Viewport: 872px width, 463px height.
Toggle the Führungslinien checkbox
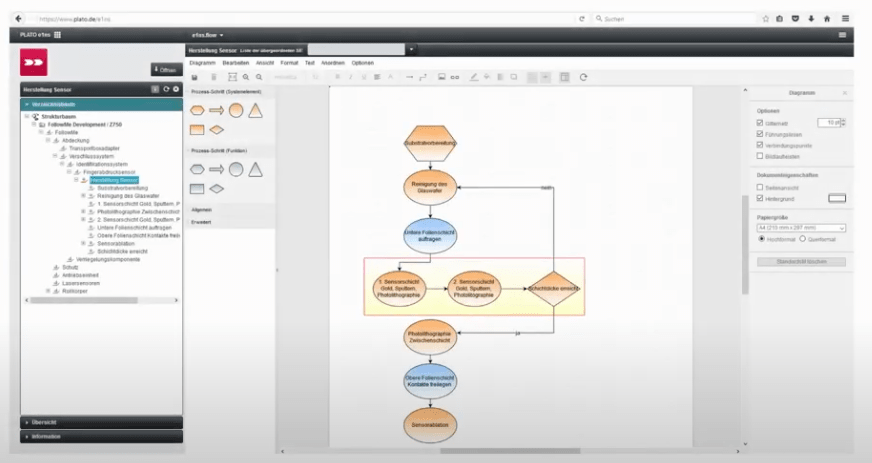[x=760, y=134]
